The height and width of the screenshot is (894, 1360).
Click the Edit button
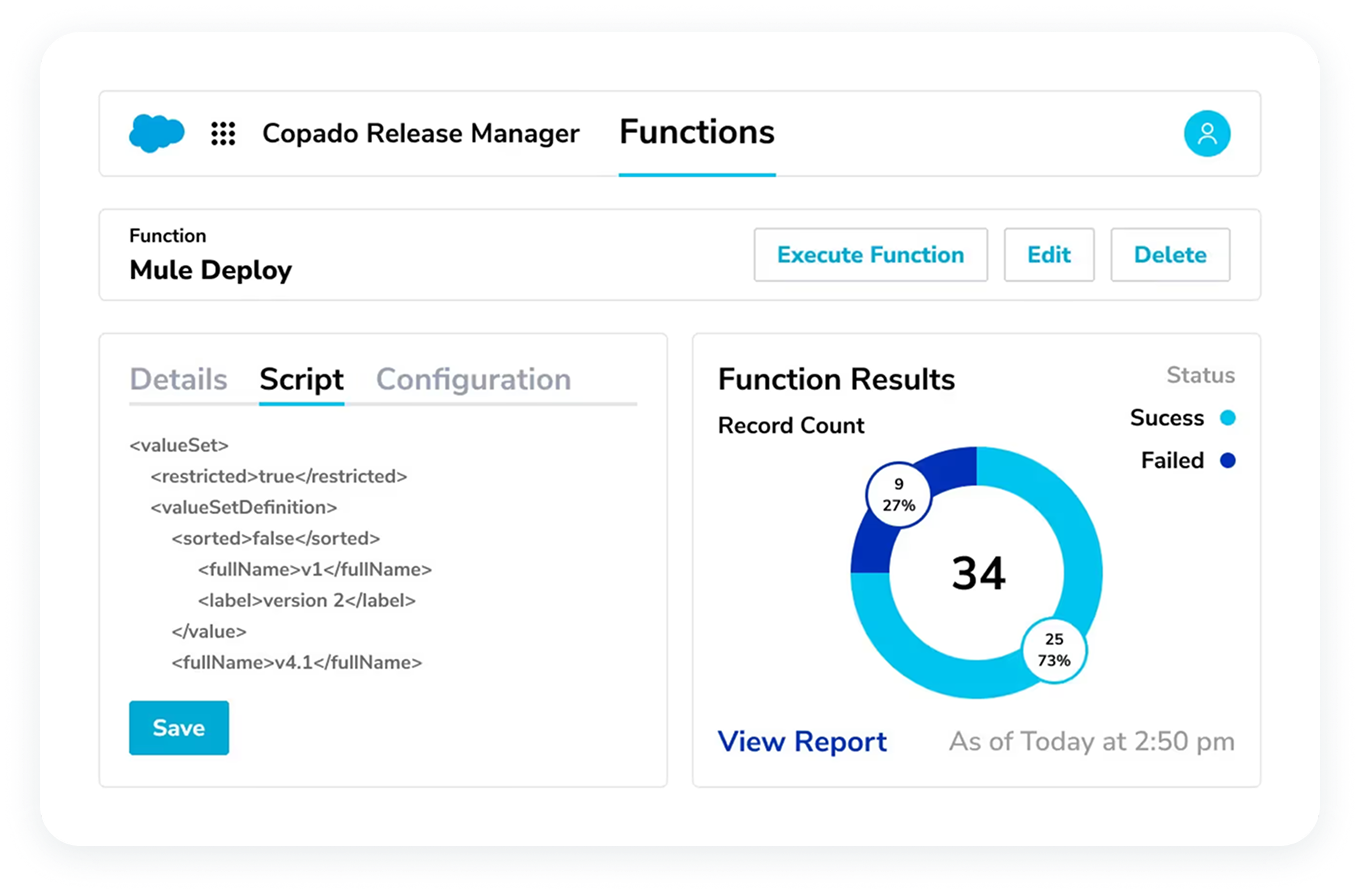[x=1049, y=255]
